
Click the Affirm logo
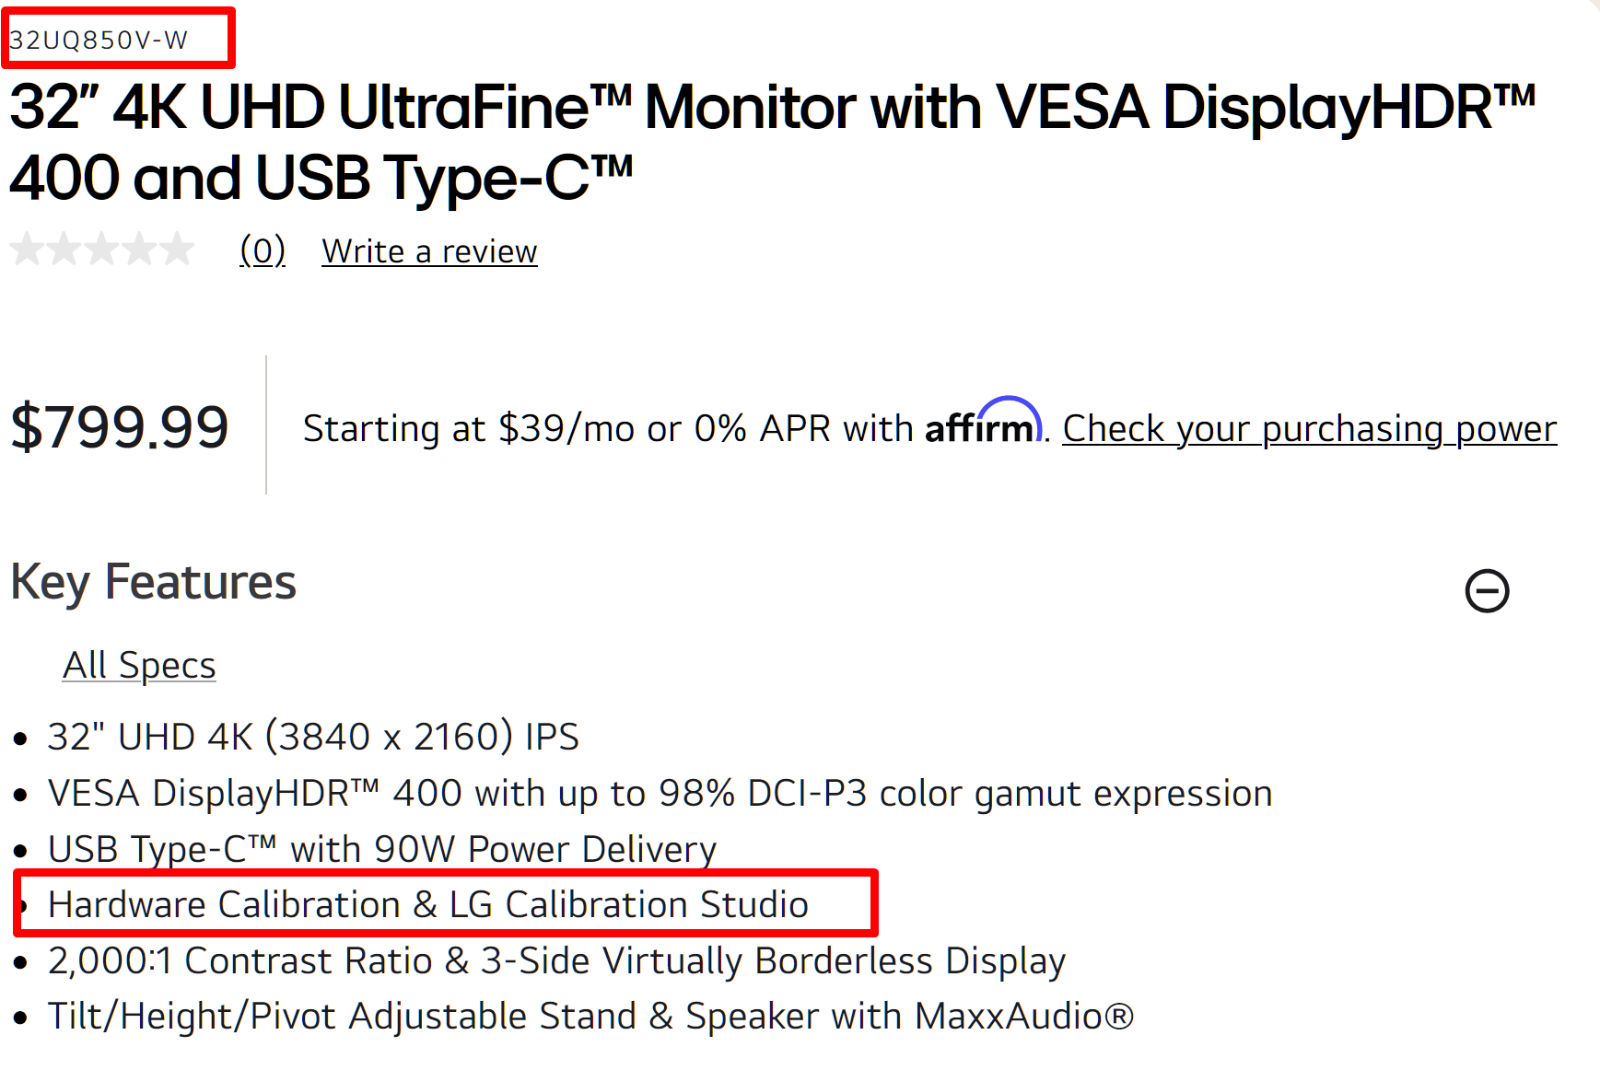pos(984,423)
